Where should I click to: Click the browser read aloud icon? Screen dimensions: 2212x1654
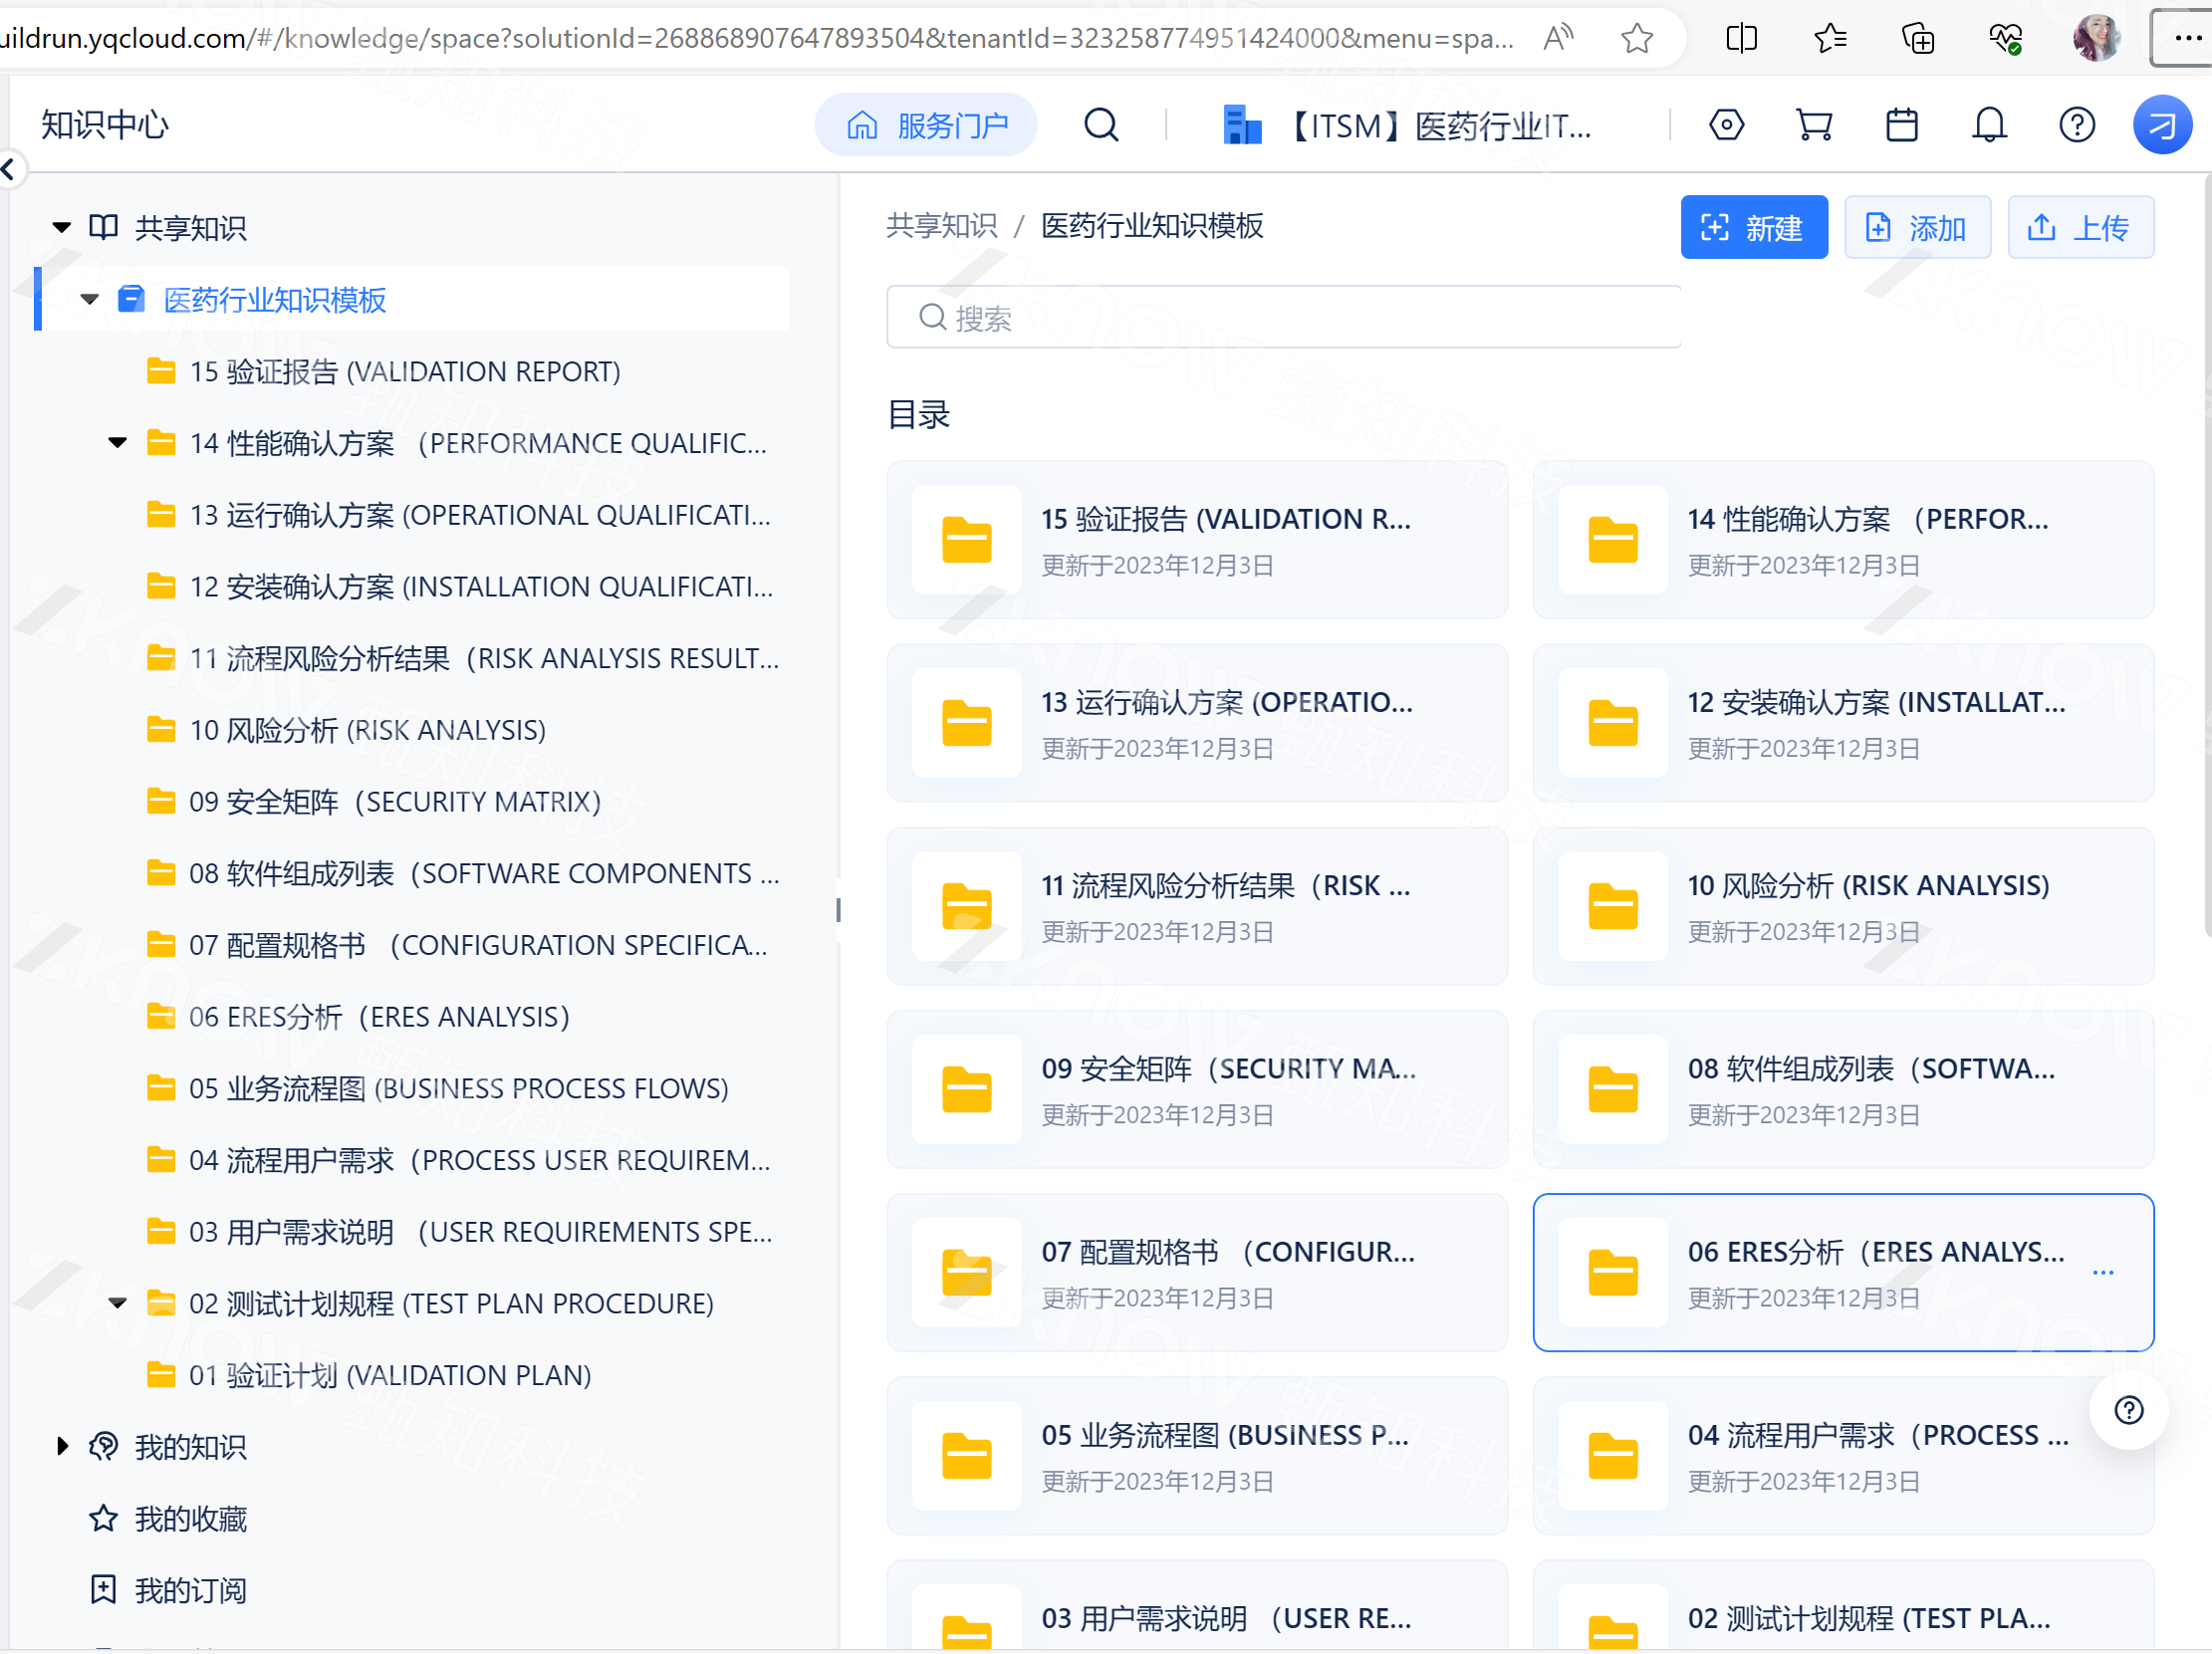coord(1558,38)
